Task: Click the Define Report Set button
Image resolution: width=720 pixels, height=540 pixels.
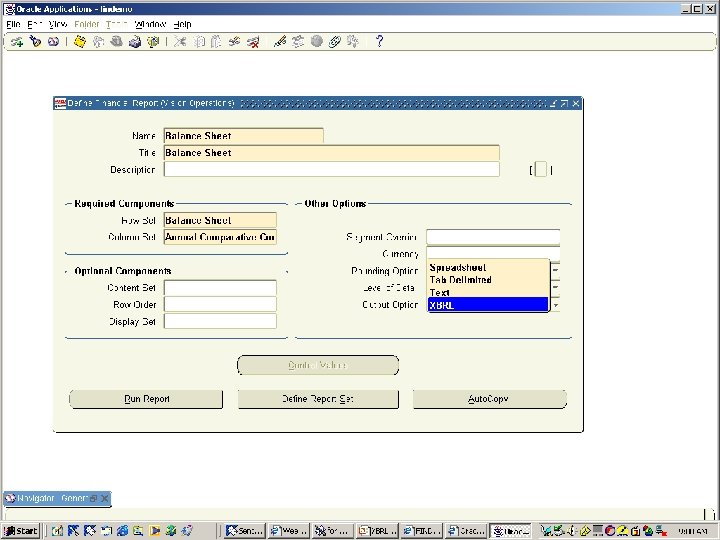Action: (318, 399)
